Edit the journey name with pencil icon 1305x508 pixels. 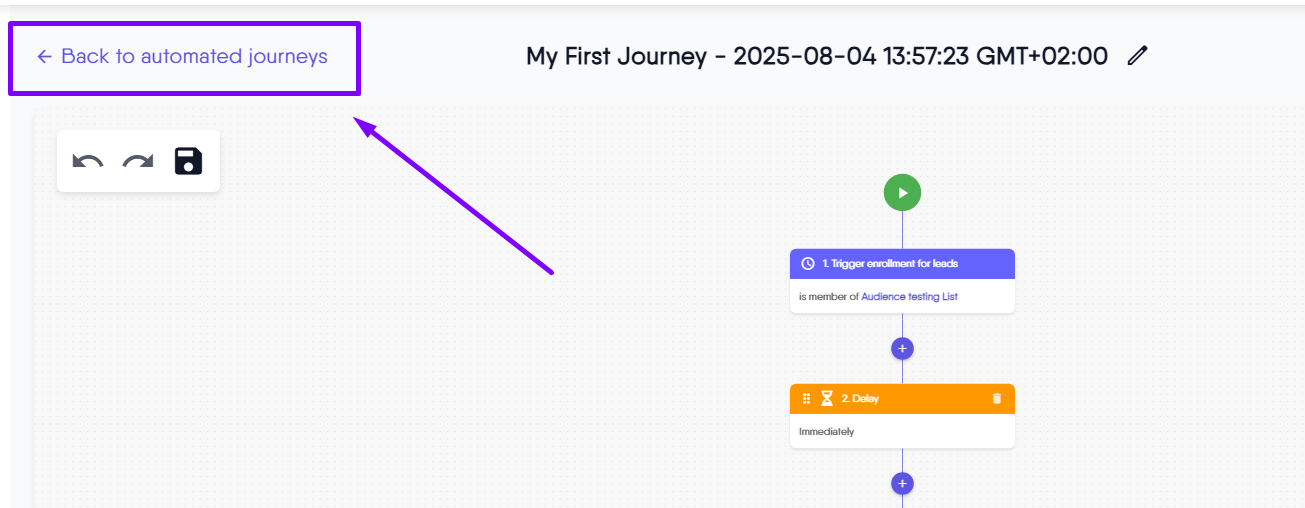coord(1136,57)
